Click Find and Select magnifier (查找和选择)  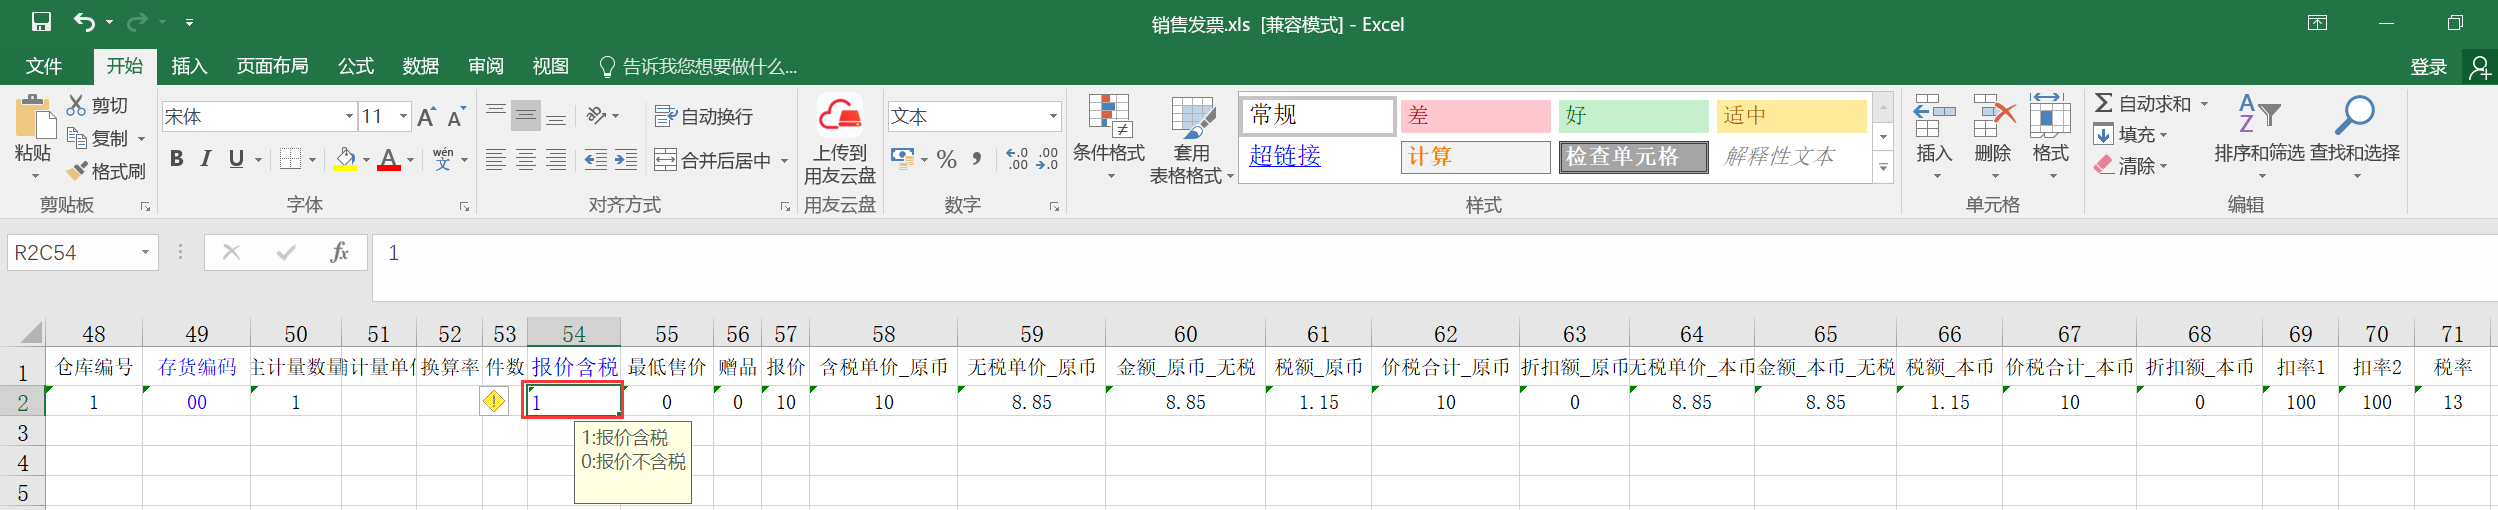point(2354,138)
